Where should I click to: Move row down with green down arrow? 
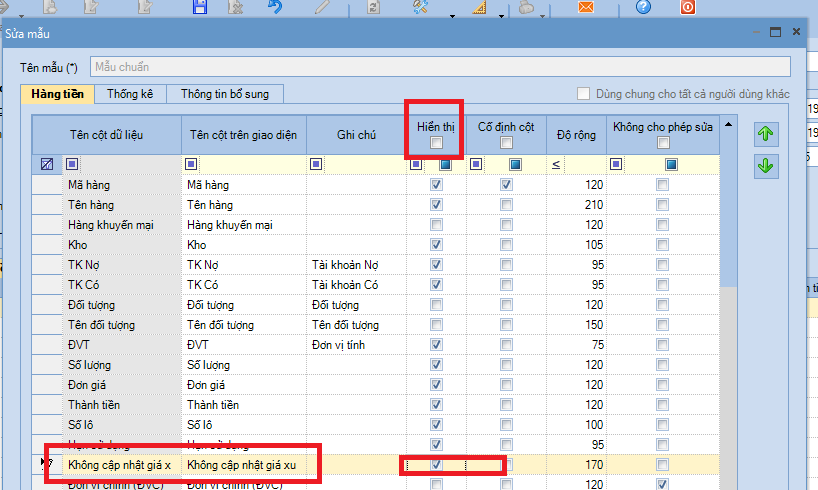pos(766,166)
